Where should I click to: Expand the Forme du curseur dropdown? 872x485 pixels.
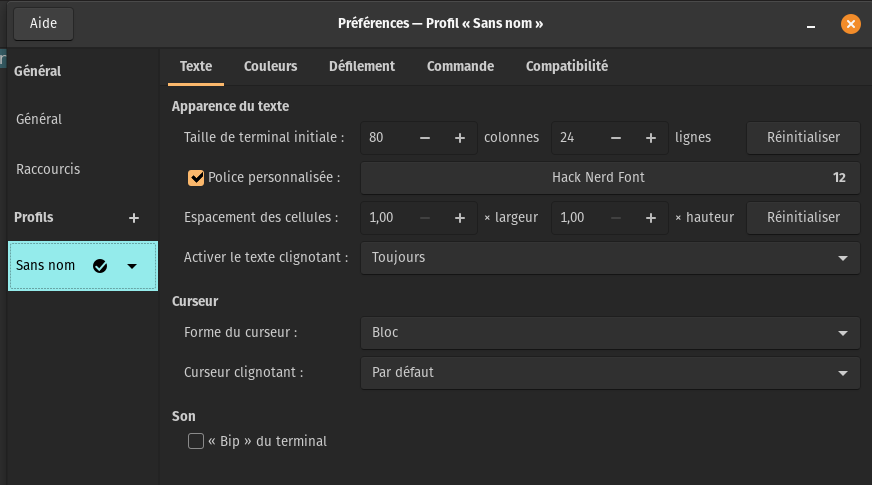point(610,333)
